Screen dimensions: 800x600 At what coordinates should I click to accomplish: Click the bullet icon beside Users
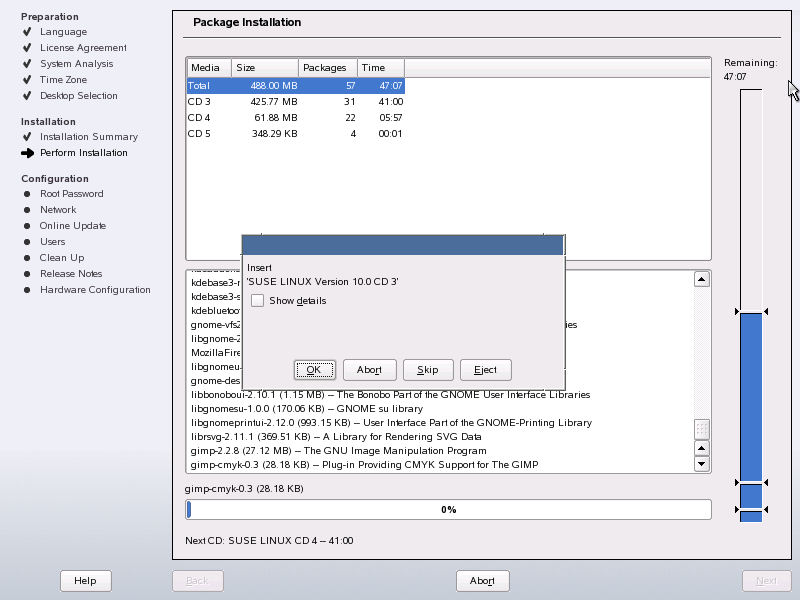(27, 242)
